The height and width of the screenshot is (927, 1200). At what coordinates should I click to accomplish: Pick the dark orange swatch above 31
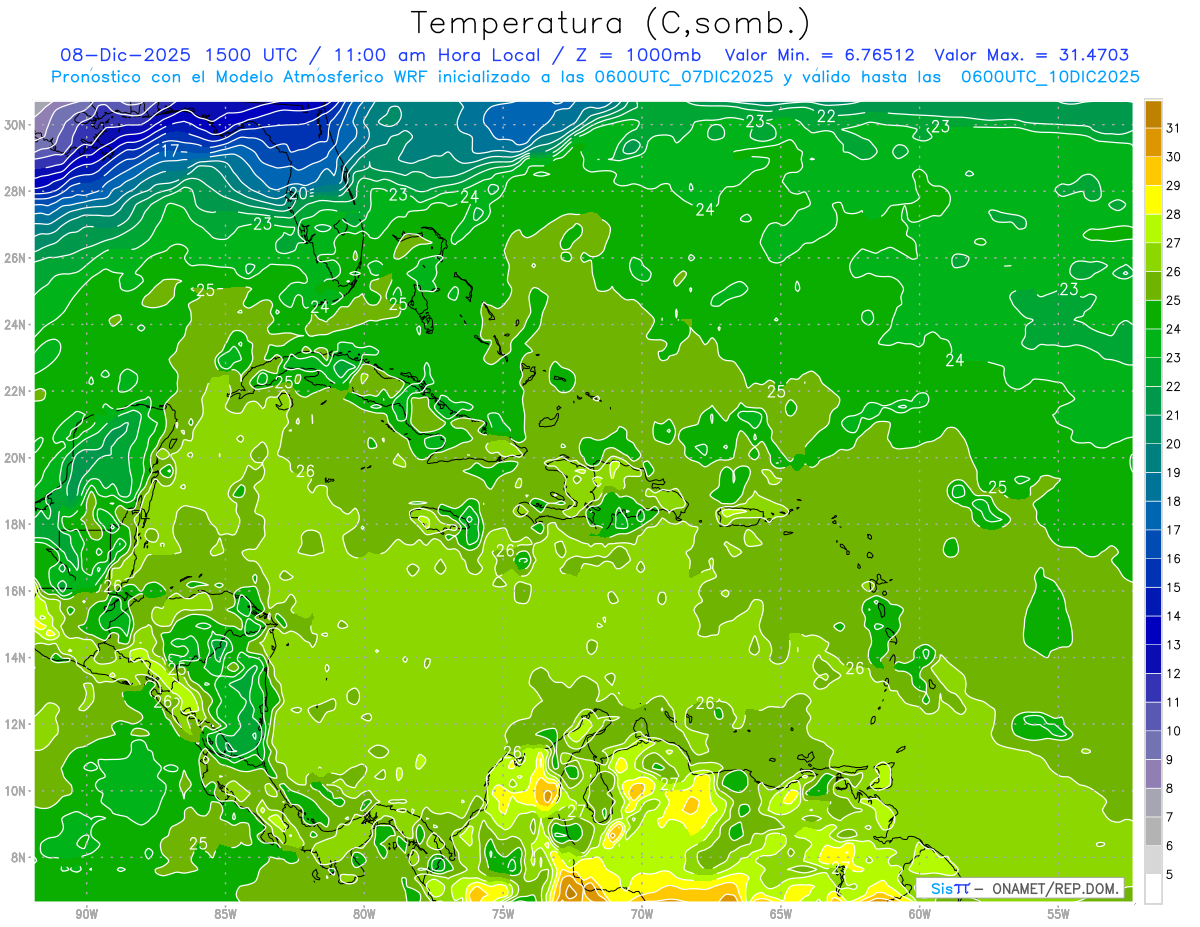(x=1153, y=114)
